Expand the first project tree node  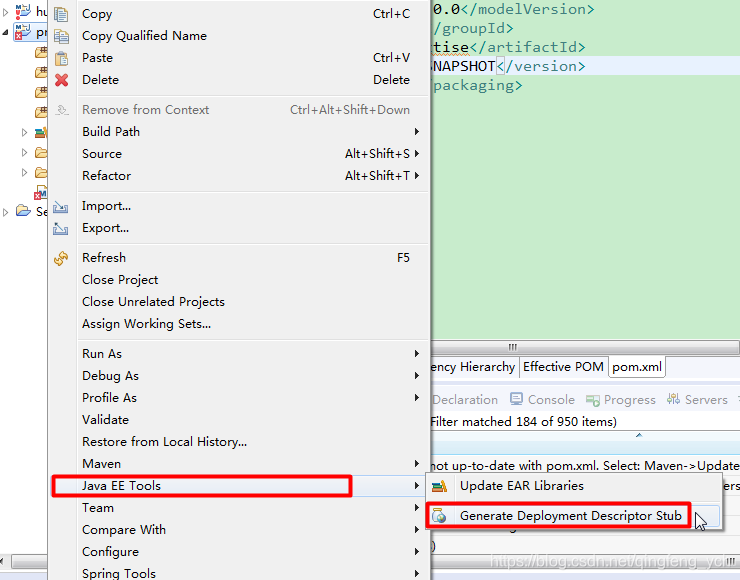pos(6,12)
